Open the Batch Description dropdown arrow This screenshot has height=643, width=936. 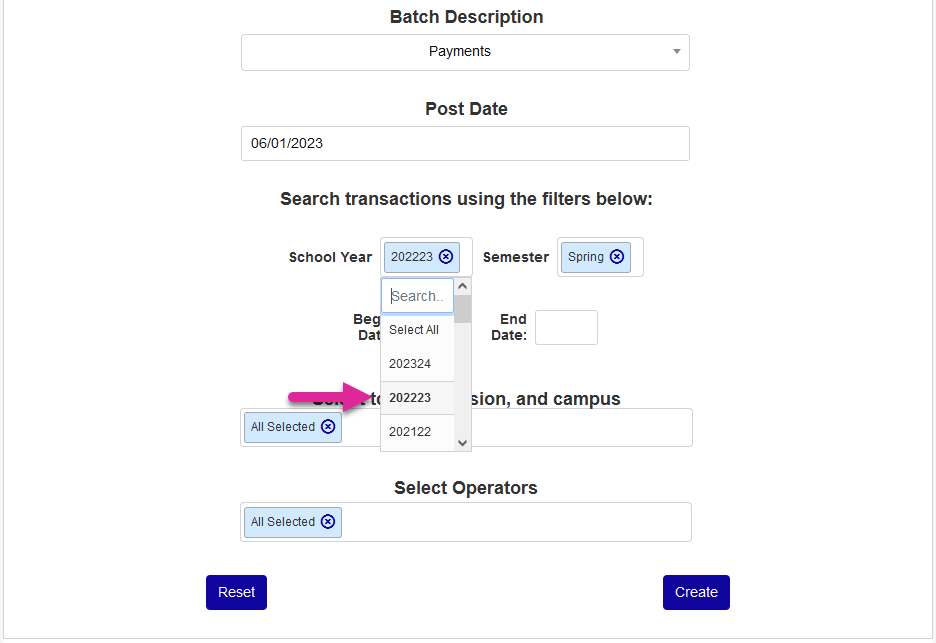pos(676,52)
